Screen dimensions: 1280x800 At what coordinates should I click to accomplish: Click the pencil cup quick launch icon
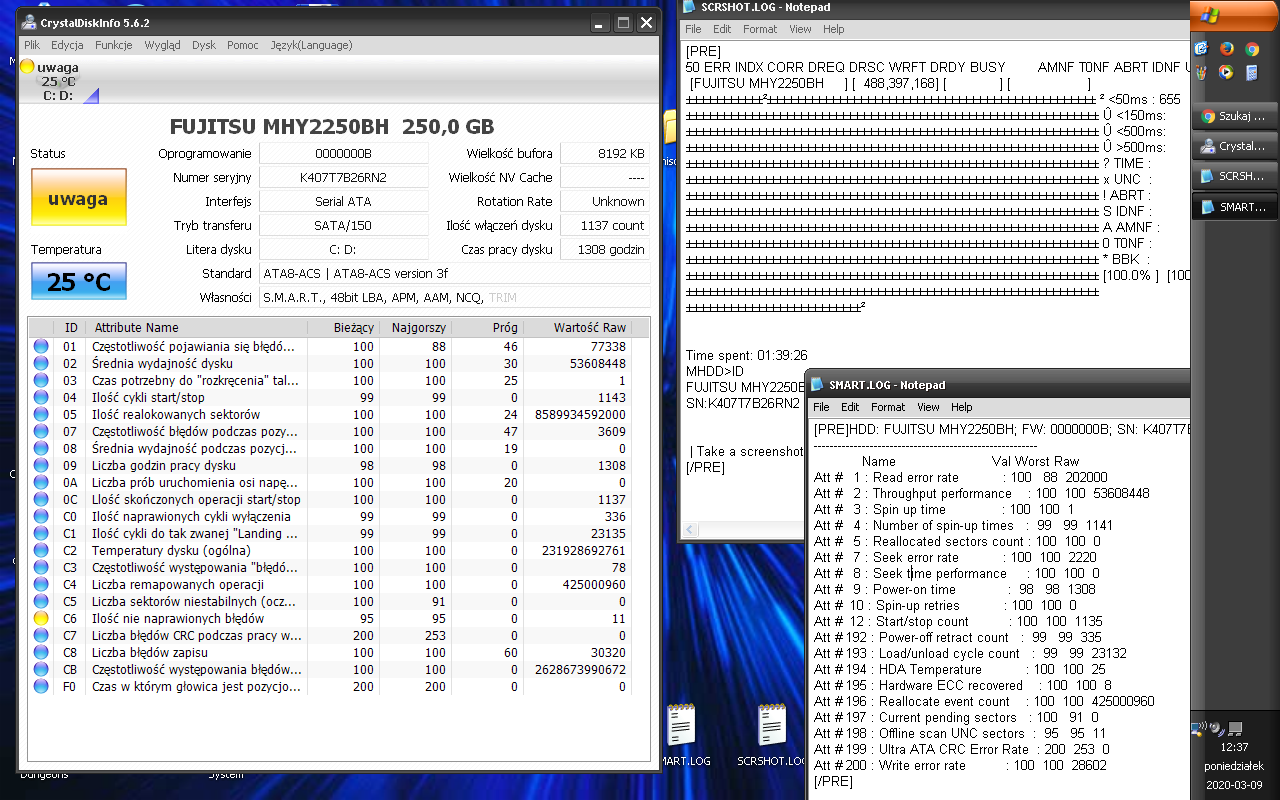click(x=1201, y=72)
